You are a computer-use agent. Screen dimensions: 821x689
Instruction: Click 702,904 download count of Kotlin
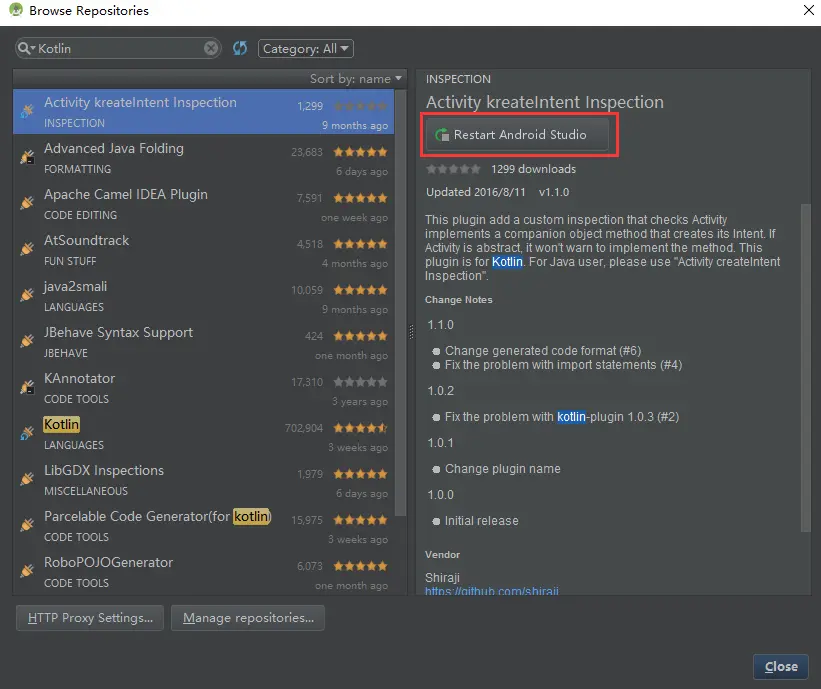click(x=304, y=428)
